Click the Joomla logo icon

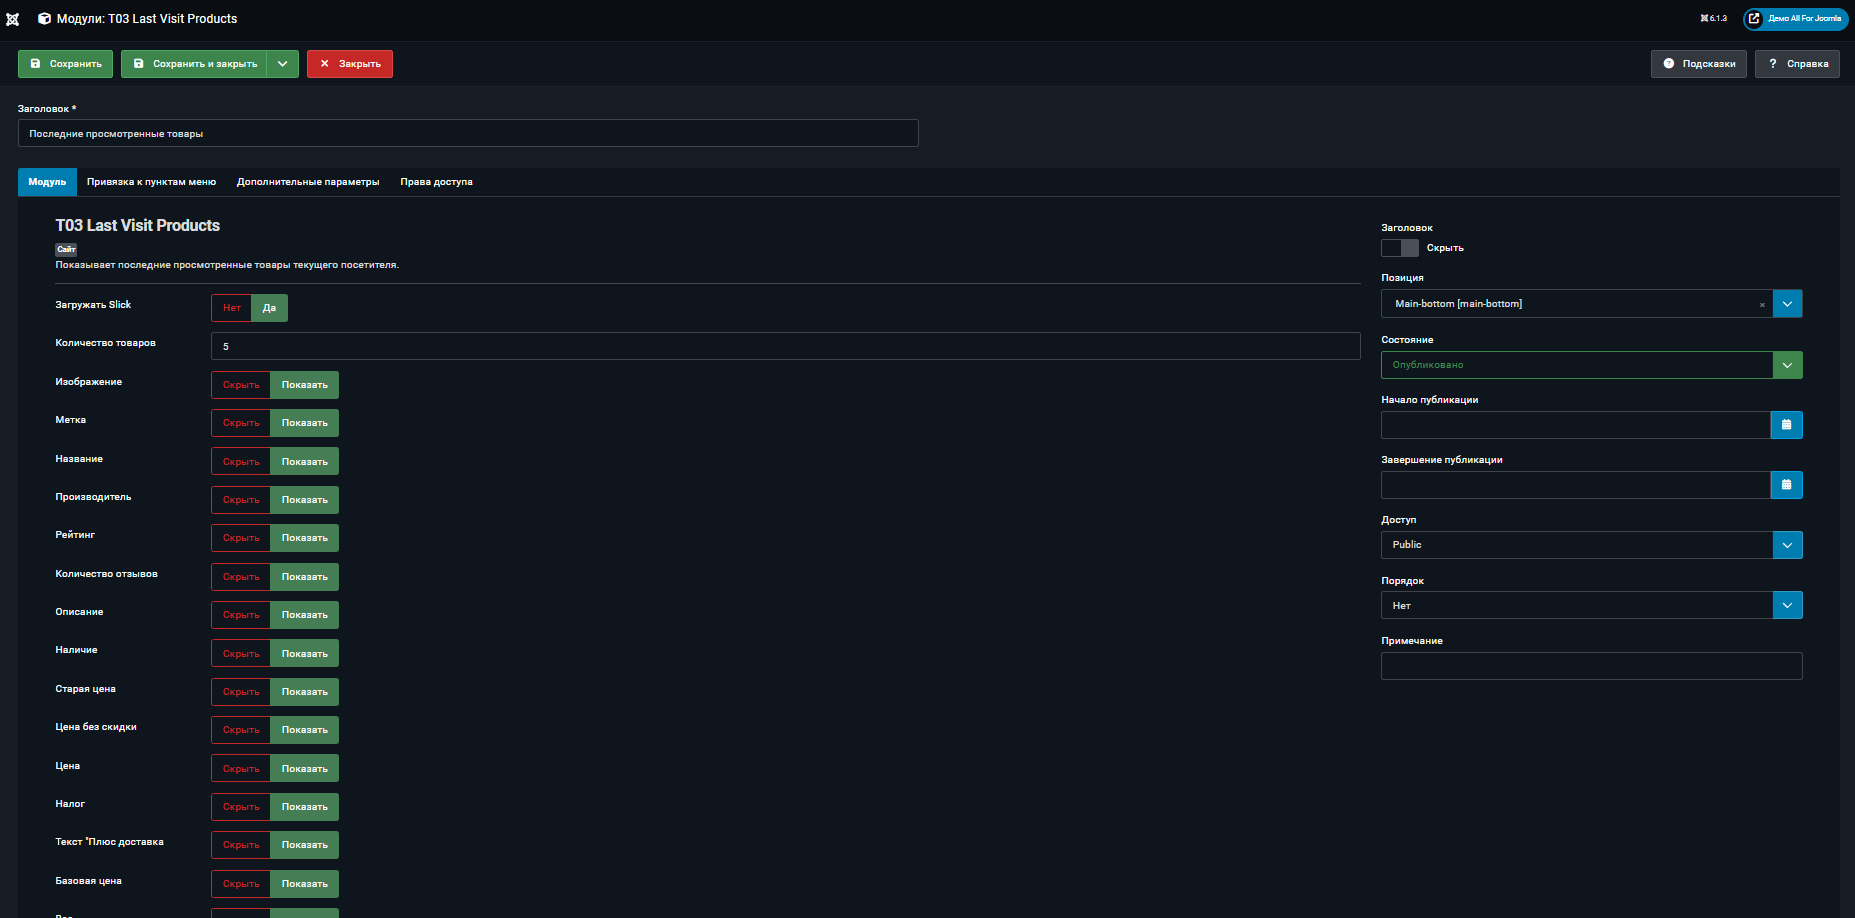point(13,19)
